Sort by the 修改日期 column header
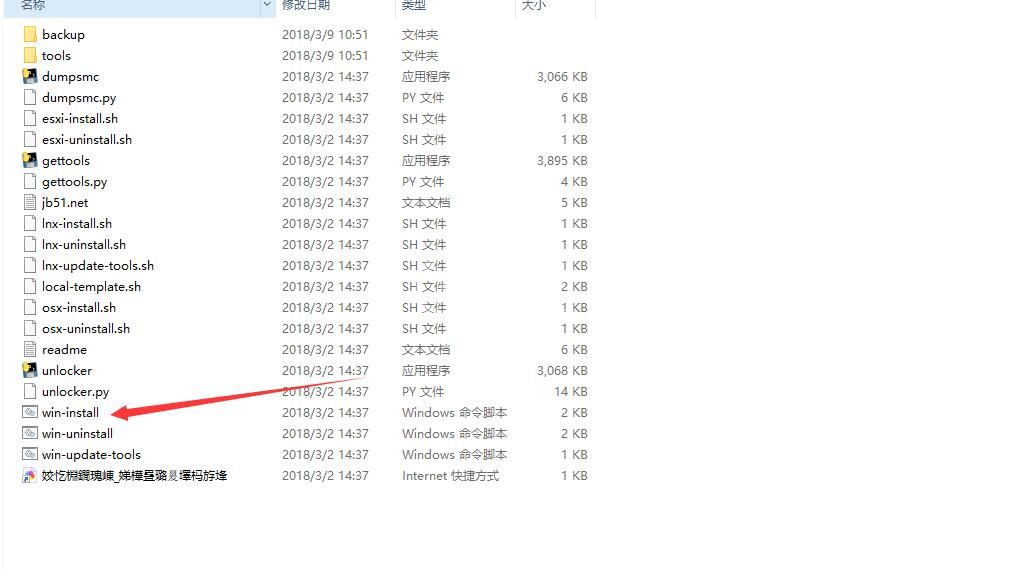This screenshot has width=1022, height=570. coord(306,5)
